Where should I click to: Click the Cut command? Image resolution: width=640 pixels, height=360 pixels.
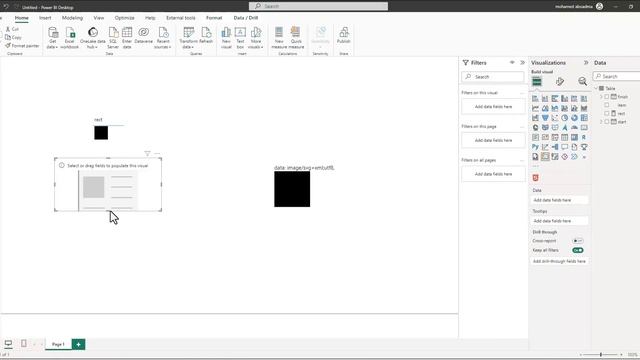click(12, 29)
